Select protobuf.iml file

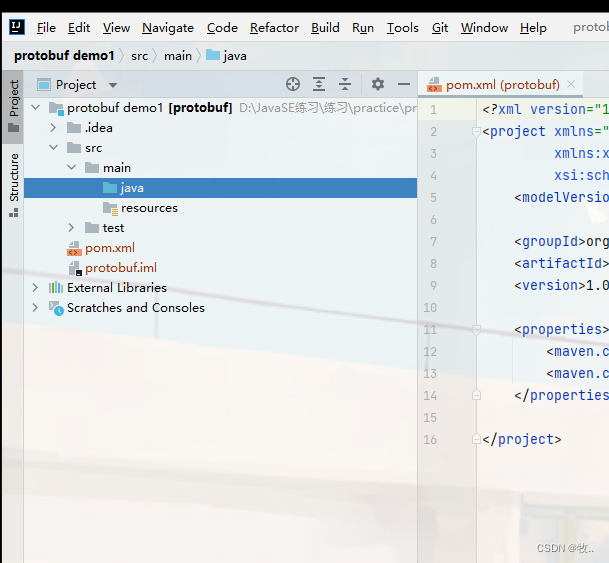(220, 268)
